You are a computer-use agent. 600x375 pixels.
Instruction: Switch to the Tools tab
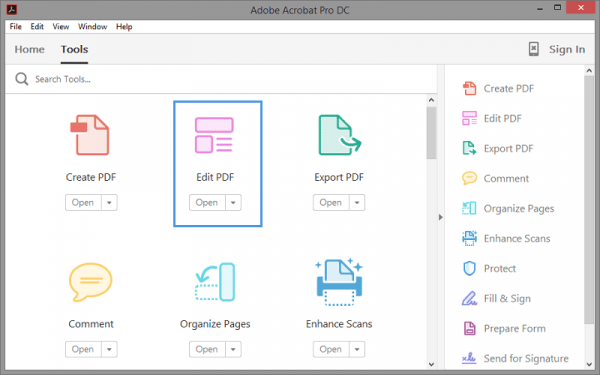pyautogui.click(x=75, y=49)
